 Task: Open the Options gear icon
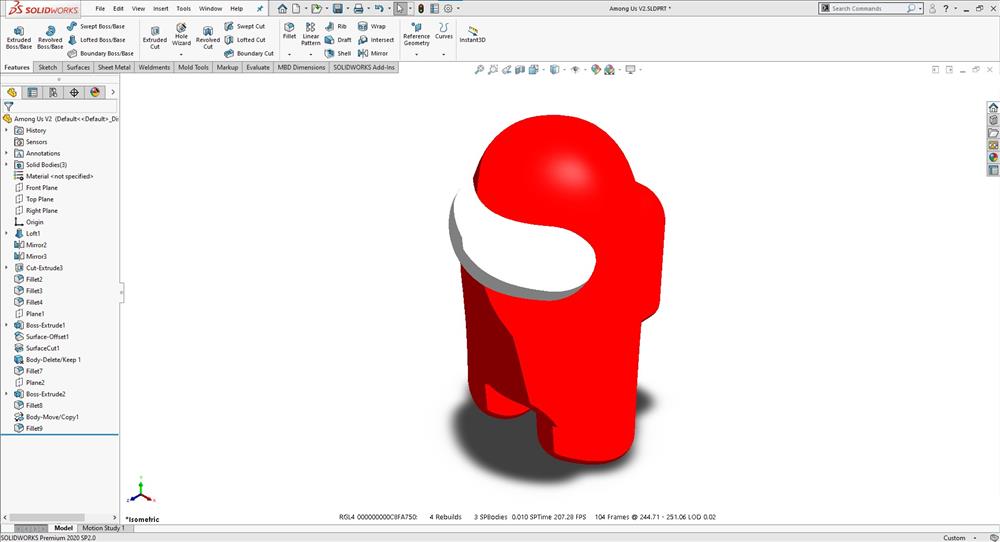click(x=448, y=8)
